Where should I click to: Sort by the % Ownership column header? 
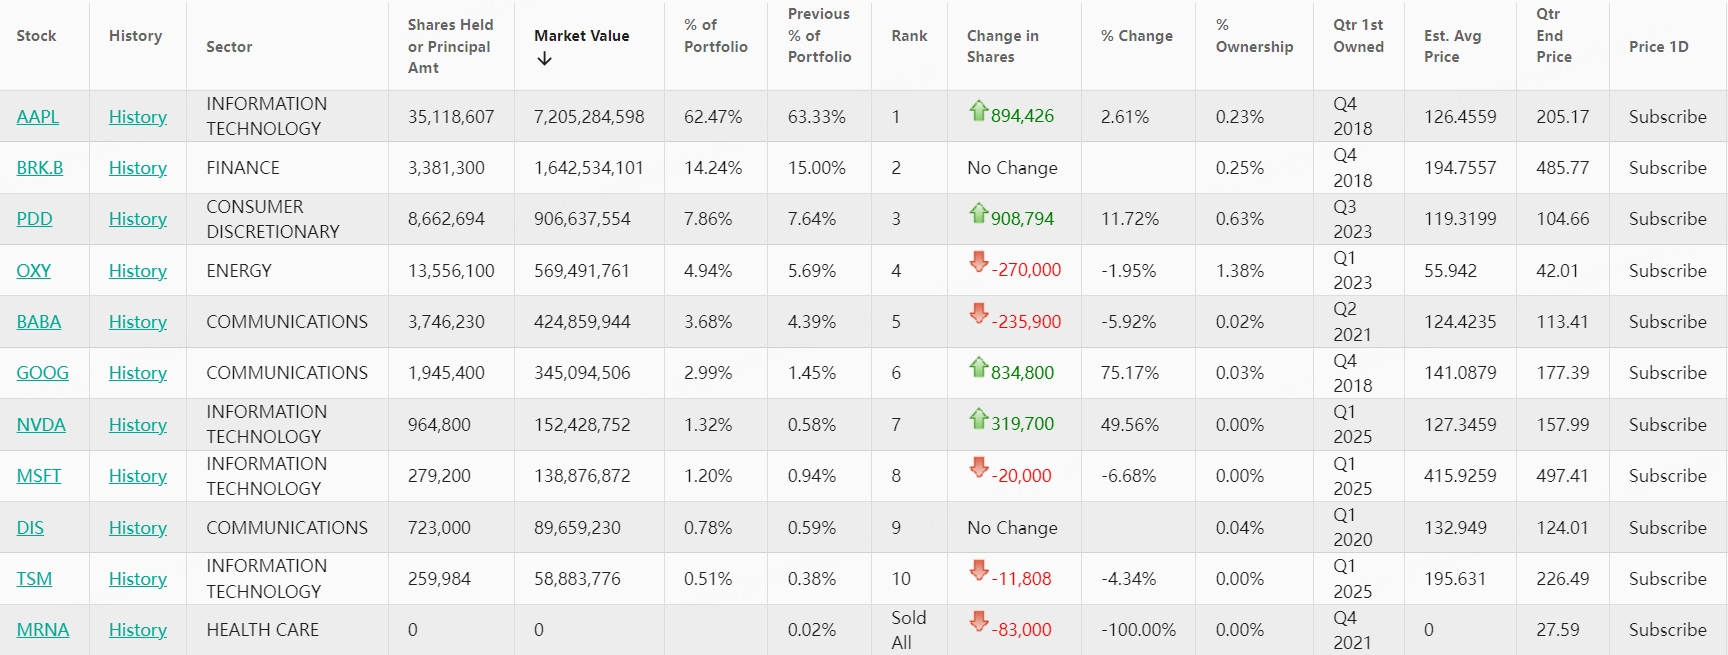pos(1254,36)
